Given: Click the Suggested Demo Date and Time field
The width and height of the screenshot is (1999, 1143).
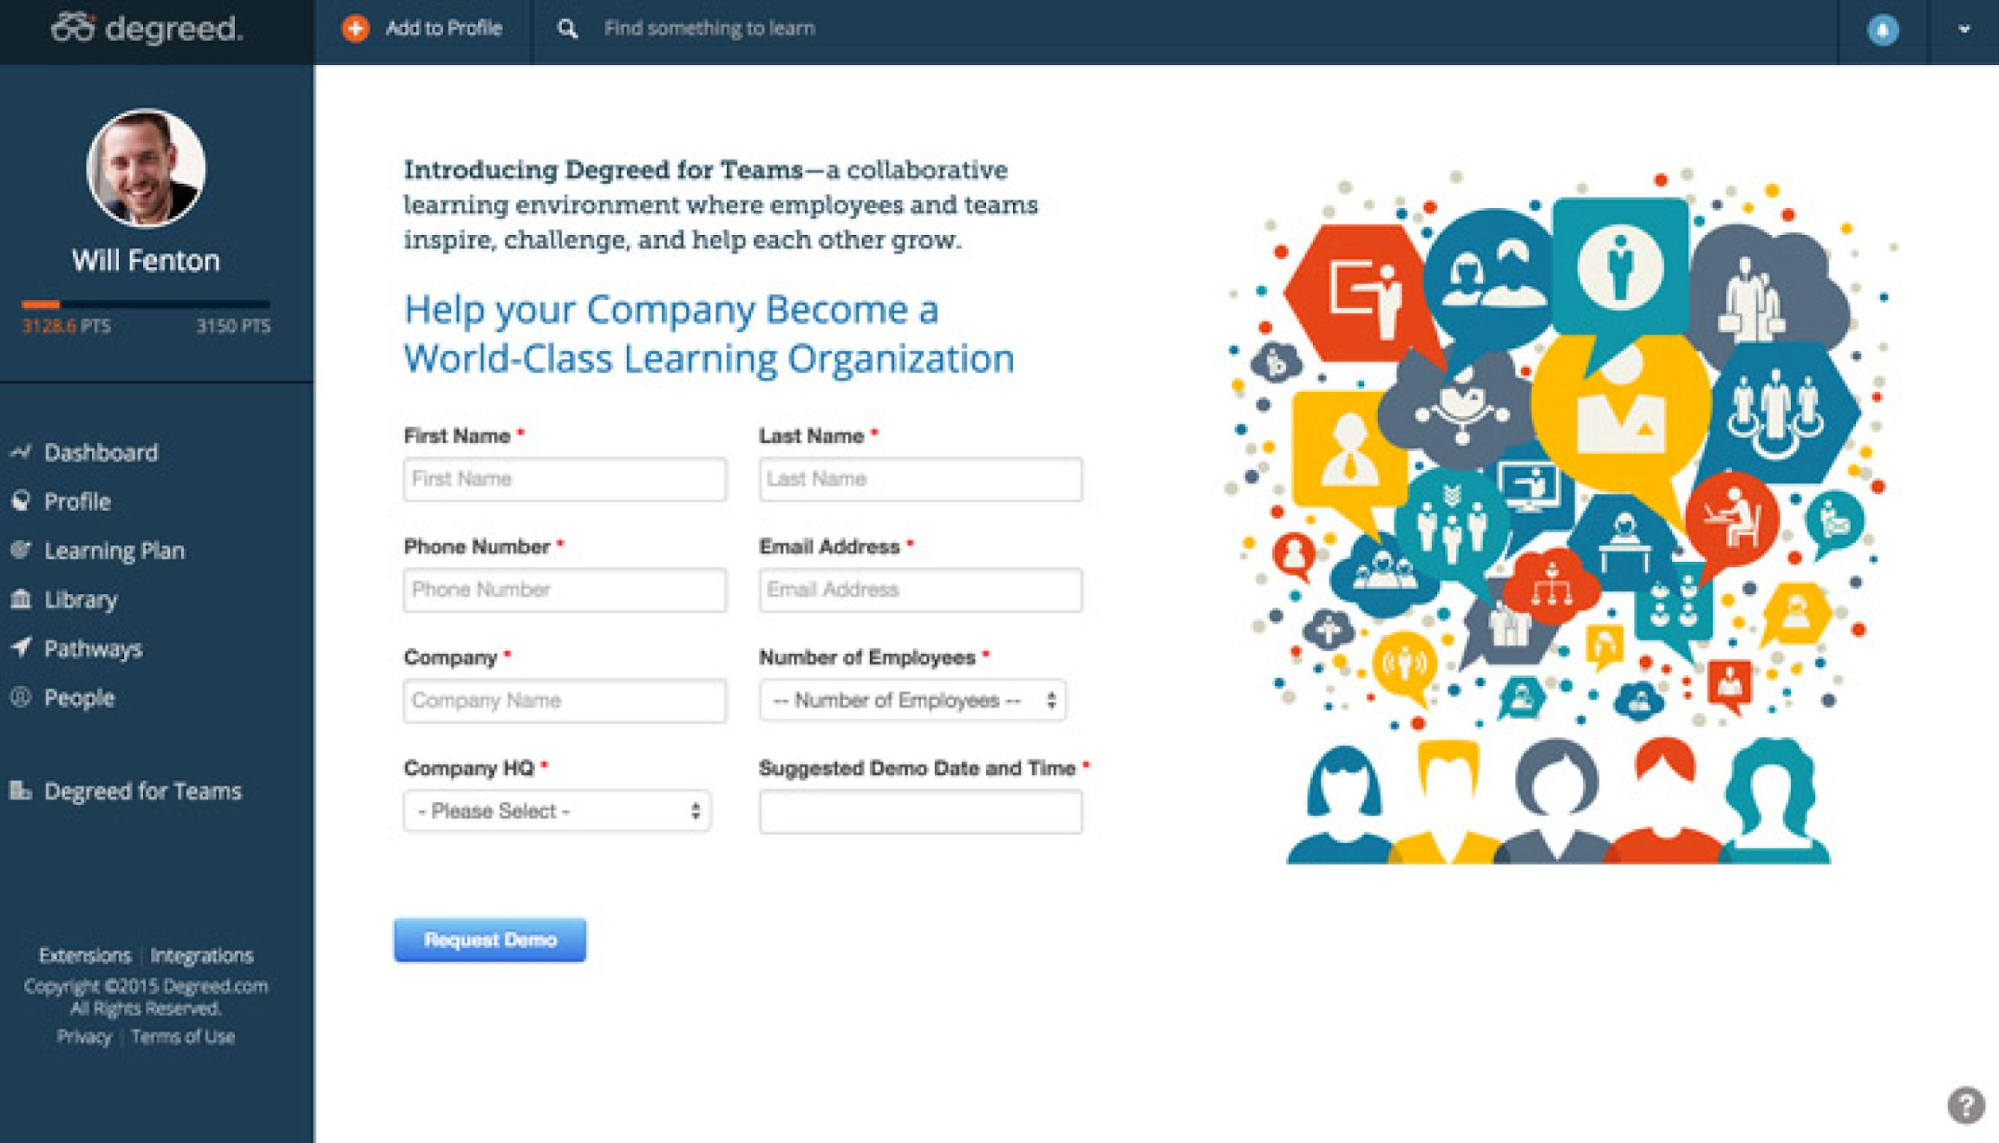Looking at the screenshot, I should pos(920,811).
